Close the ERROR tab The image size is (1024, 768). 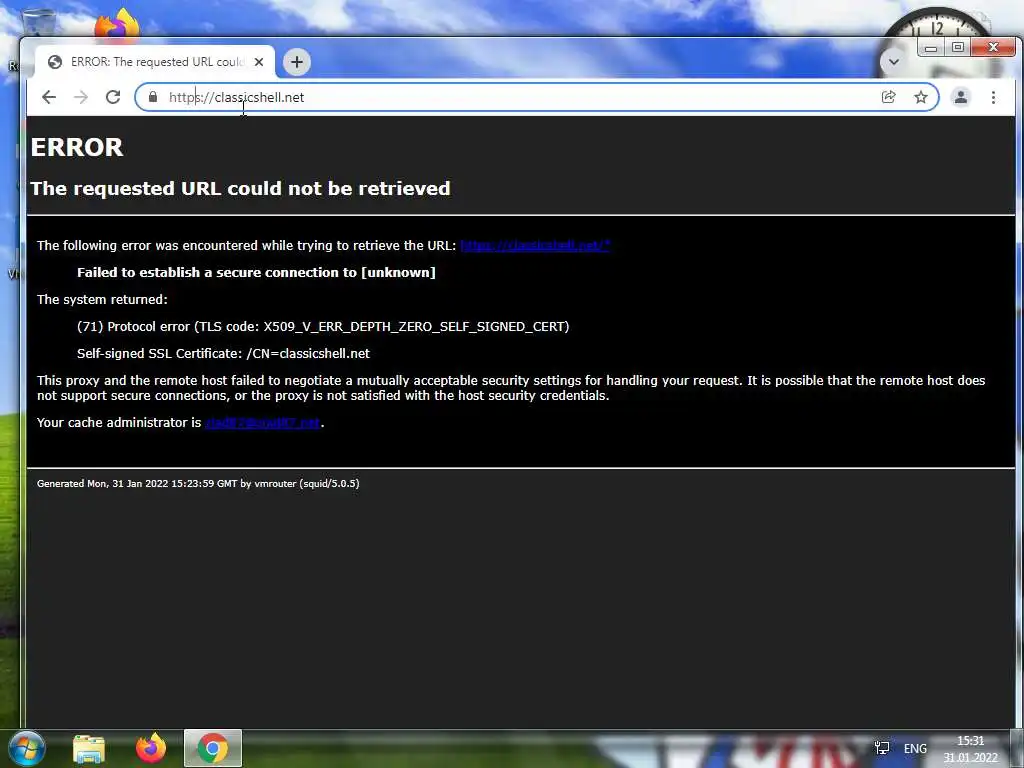(259, 62)
